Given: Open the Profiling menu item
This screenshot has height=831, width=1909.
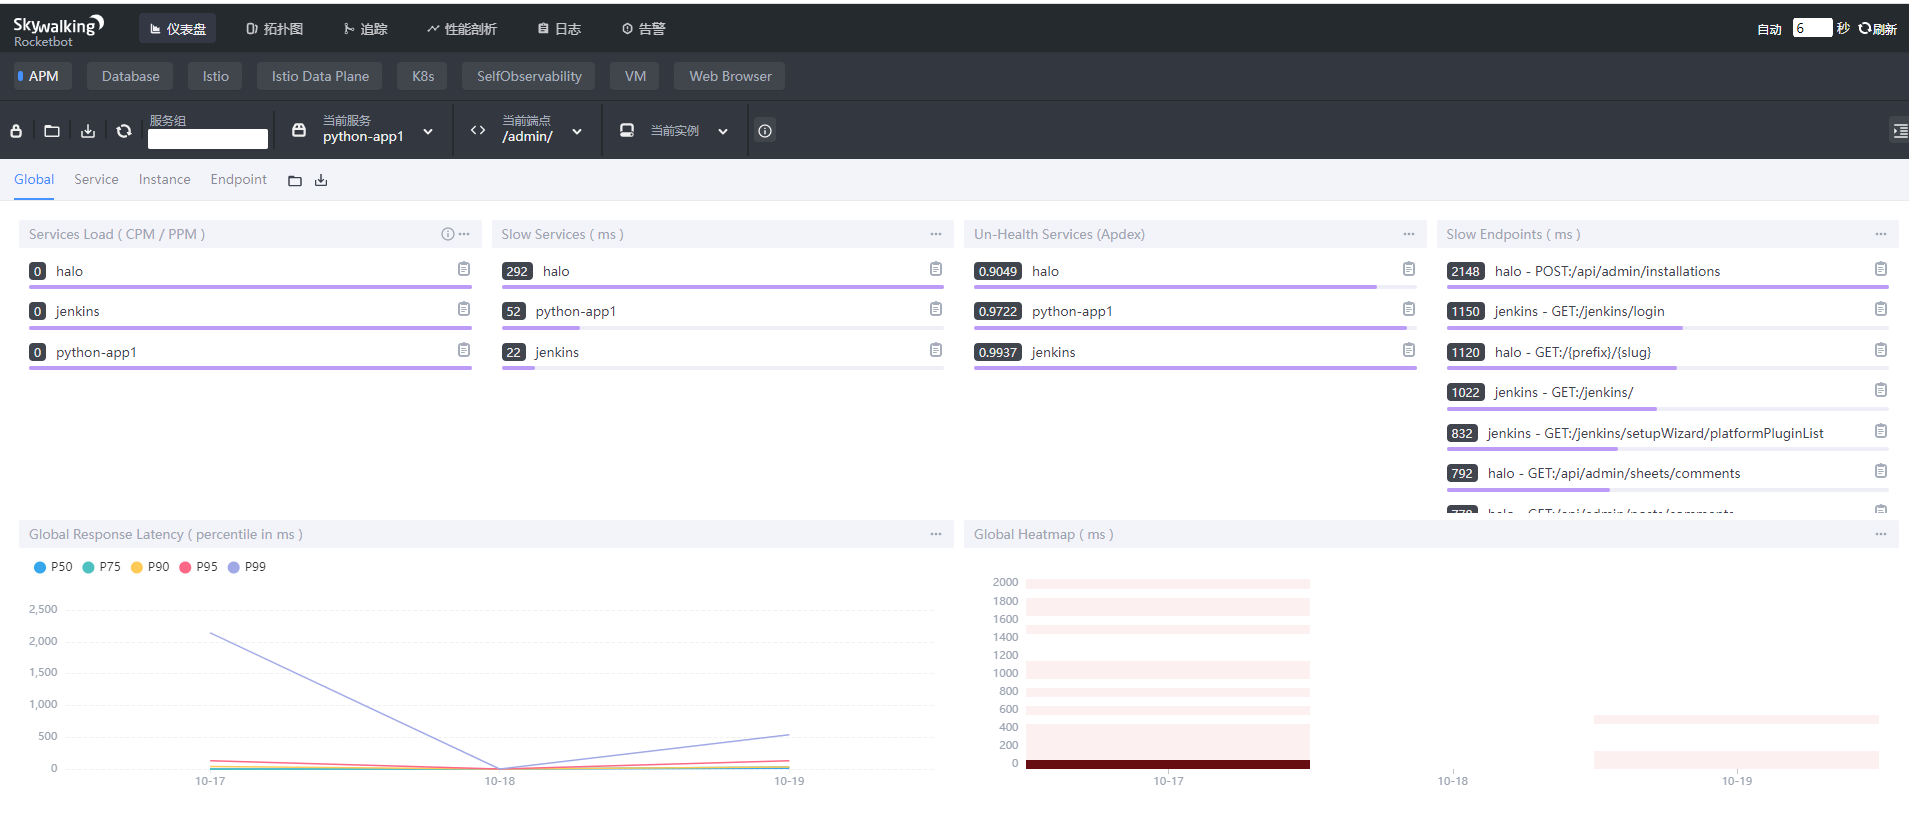Looking at the screenshot, I should pyautogui.click(x=461, y=29).
